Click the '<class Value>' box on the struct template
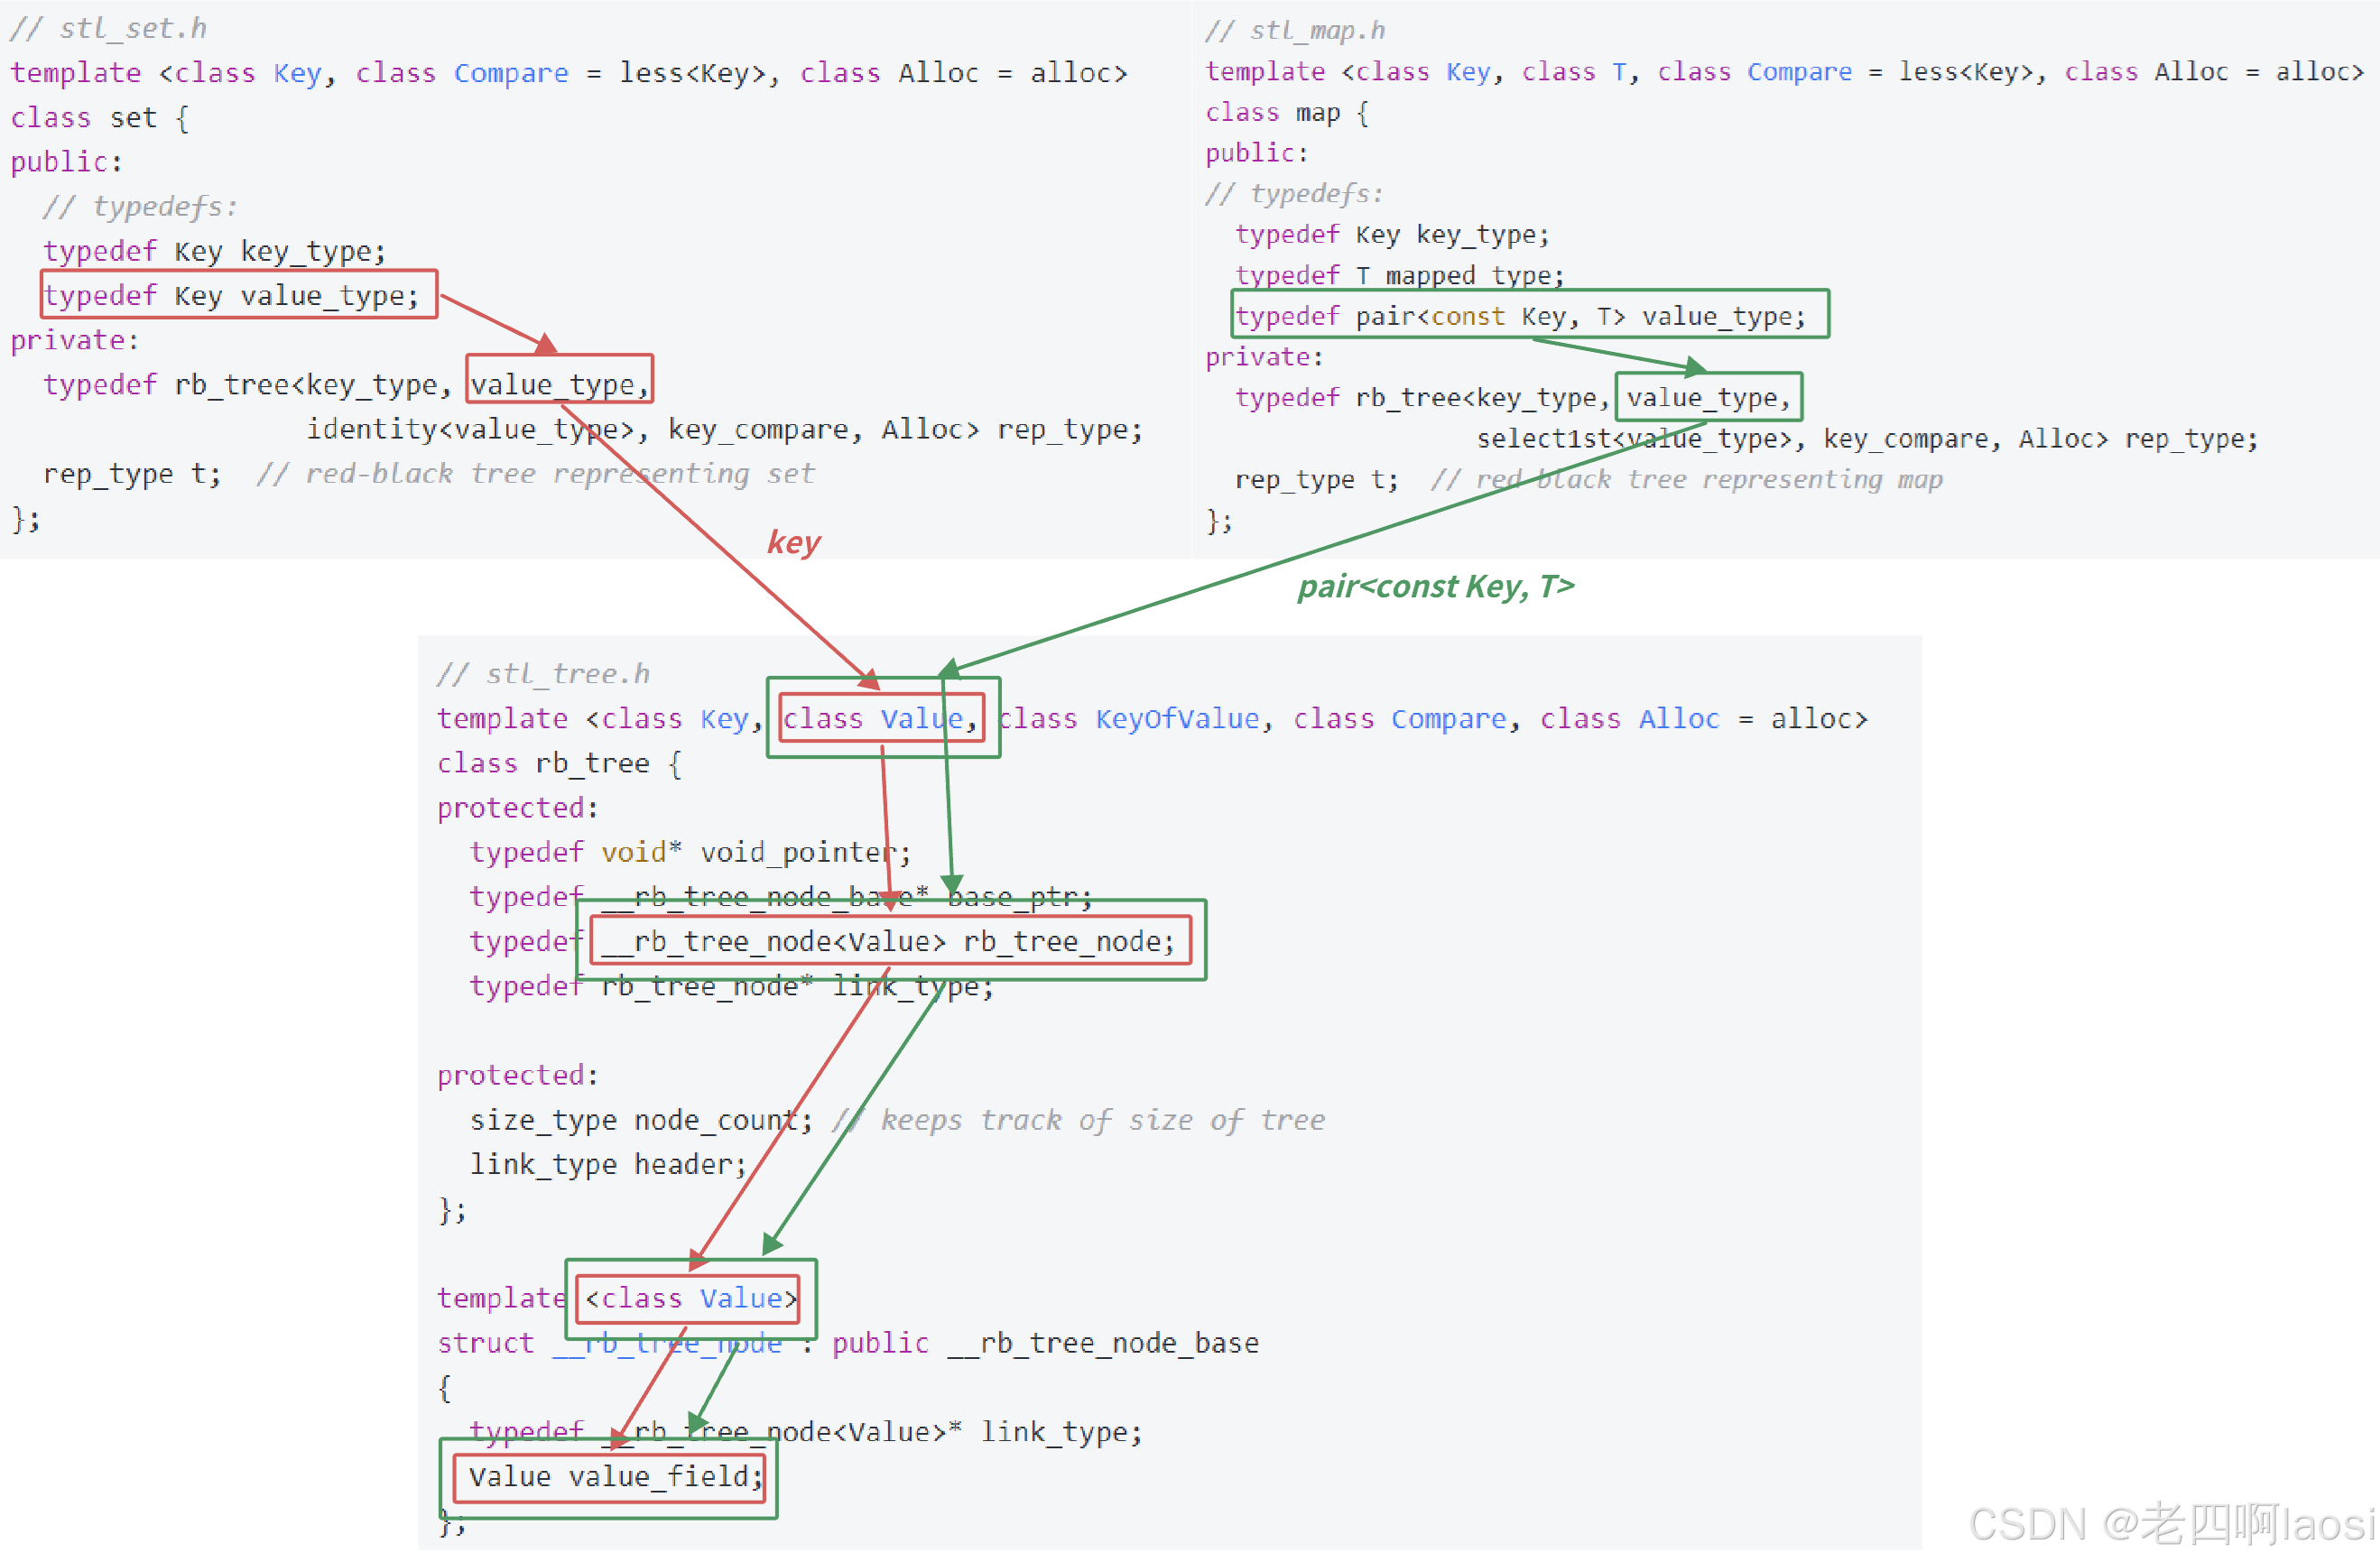Viewport: 2380px width, 1562px height. click(690, 1298)
